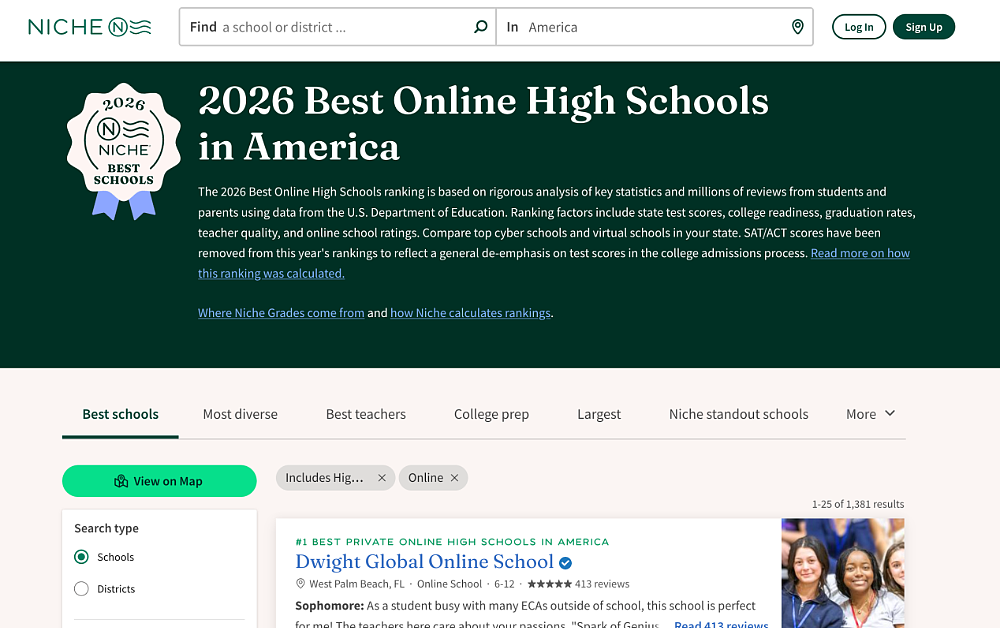
Task: Click the 6-12 grade range text
Action: tap(504, 584)
